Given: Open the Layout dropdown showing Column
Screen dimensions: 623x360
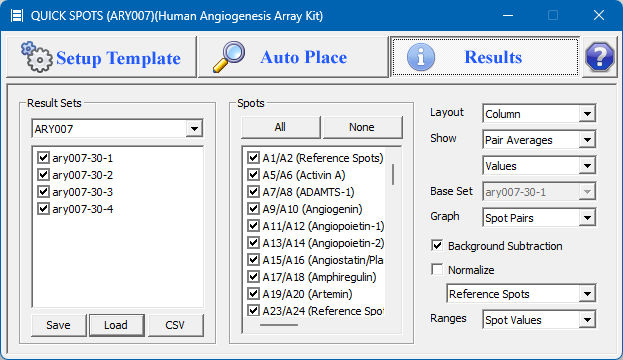Looking at the screenshot, I should tap(539, 114).
